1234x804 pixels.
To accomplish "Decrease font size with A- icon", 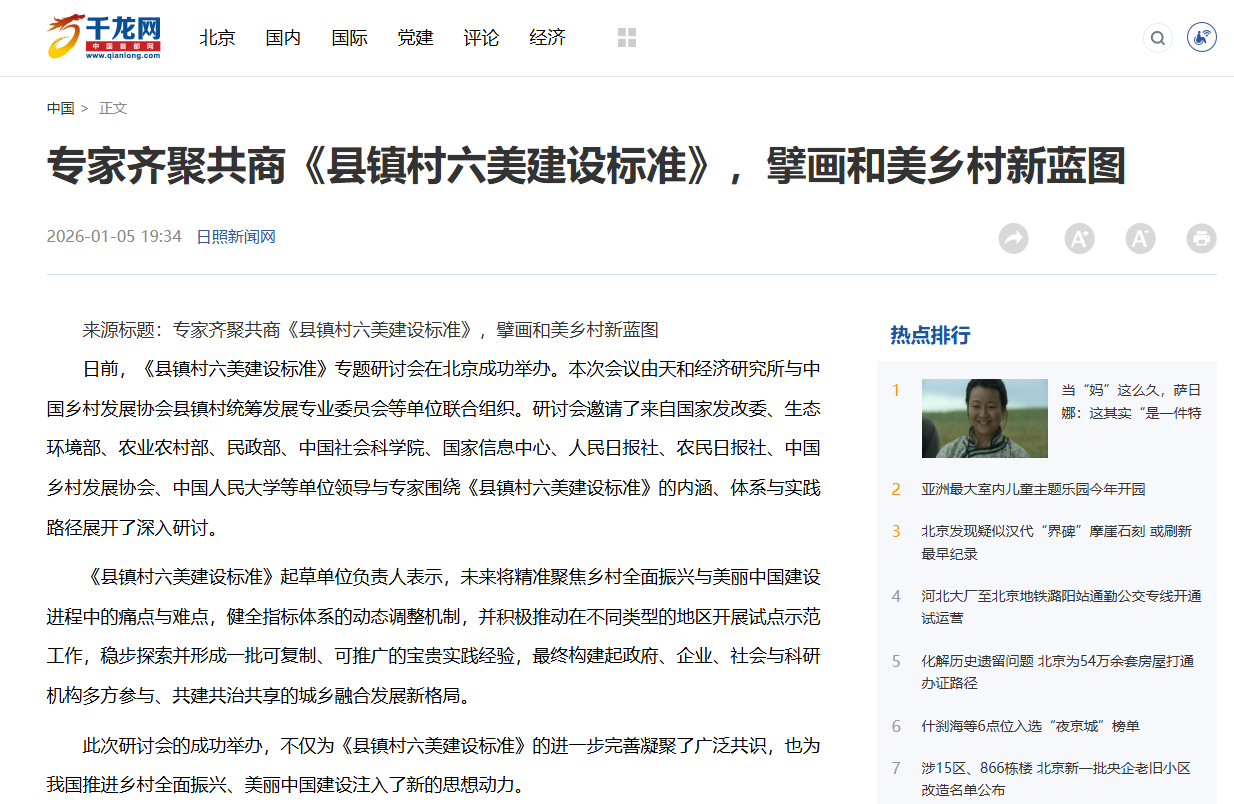I will [x=1140, y=238].
